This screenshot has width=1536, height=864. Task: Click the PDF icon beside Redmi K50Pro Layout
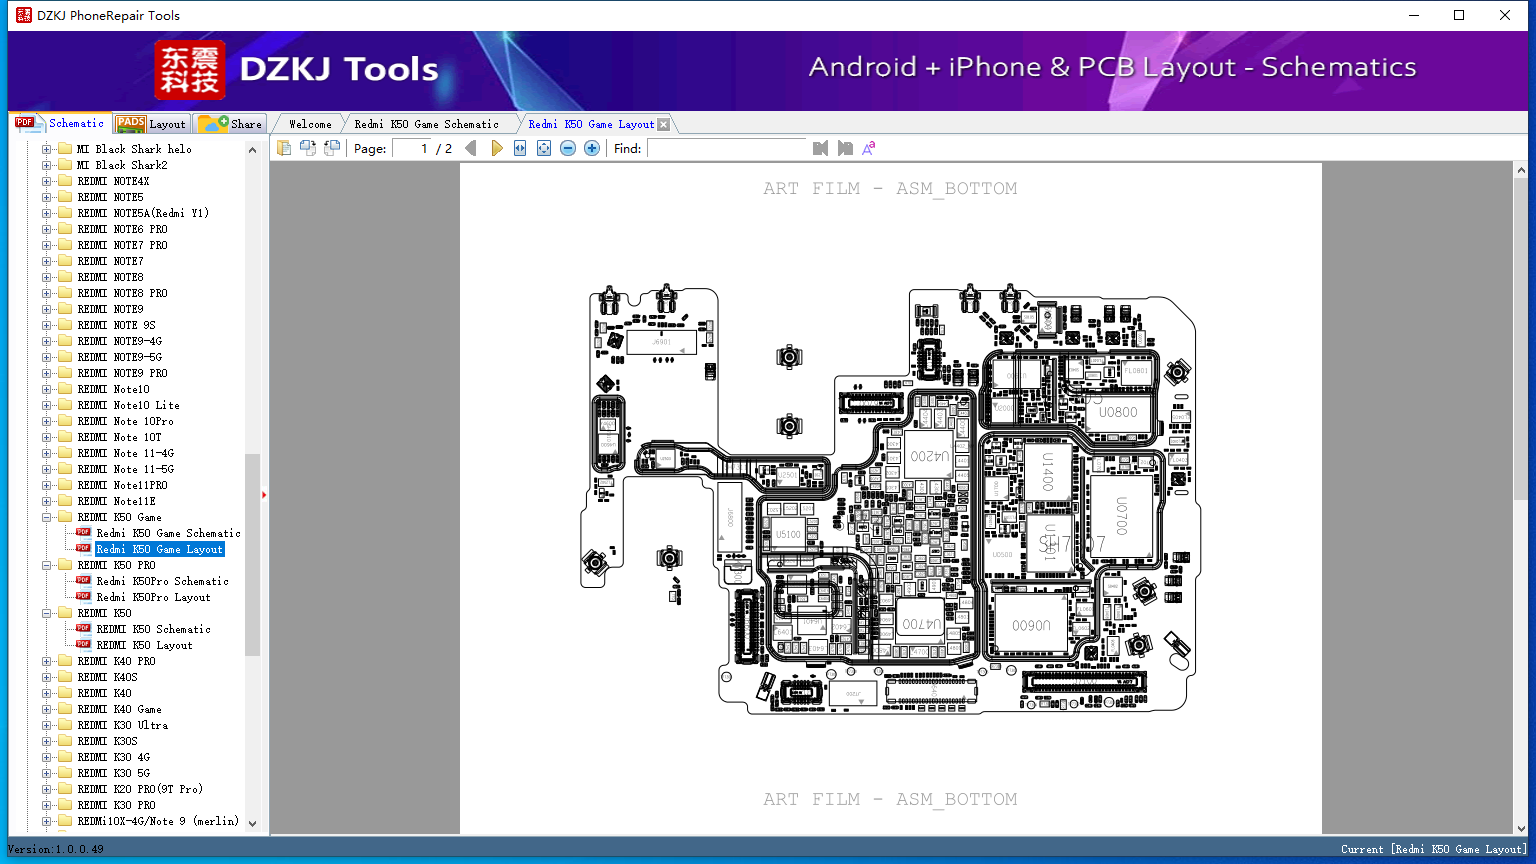click(x=84, y=597)
